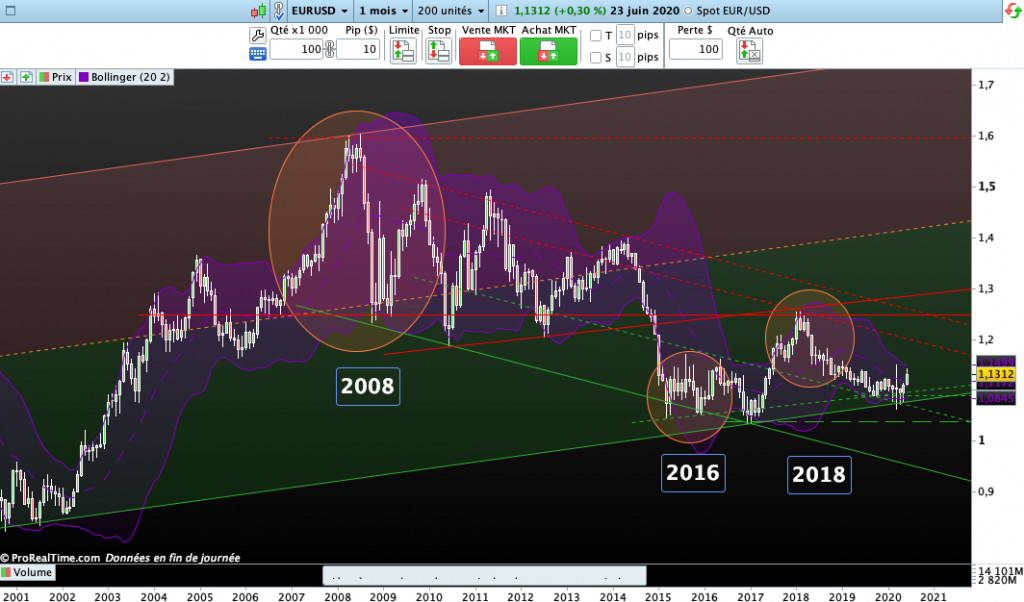Click the candlestick chart style icon
This screenshot has height=602, width=1024.
[x=258, y=10]
